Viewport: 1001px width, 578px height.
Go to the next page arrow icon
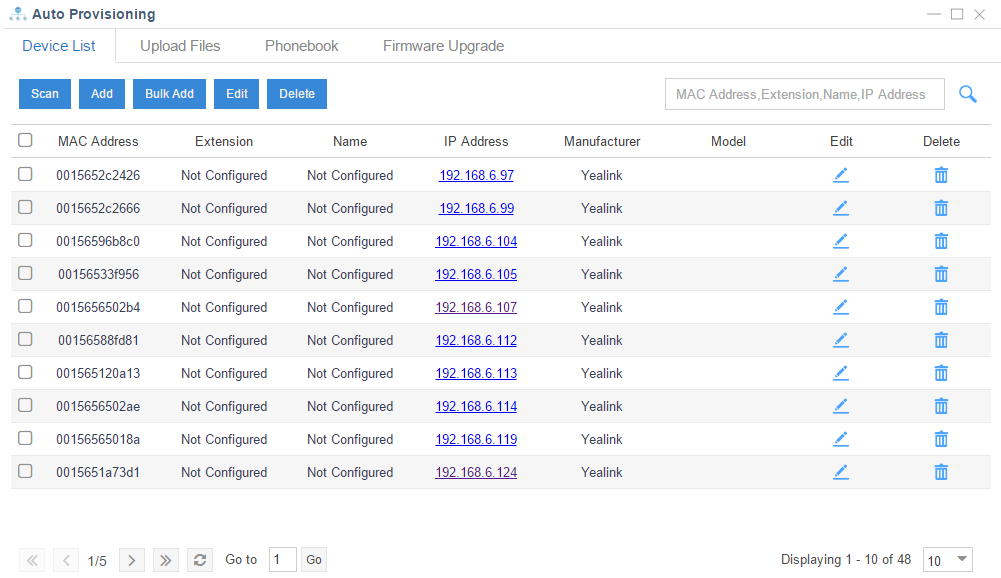131,560
